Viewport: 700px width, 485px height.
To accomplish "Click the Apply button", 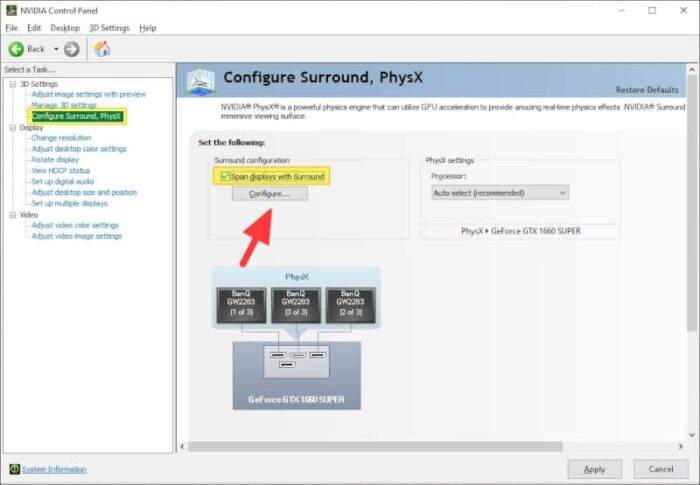I will click(595, 469).
